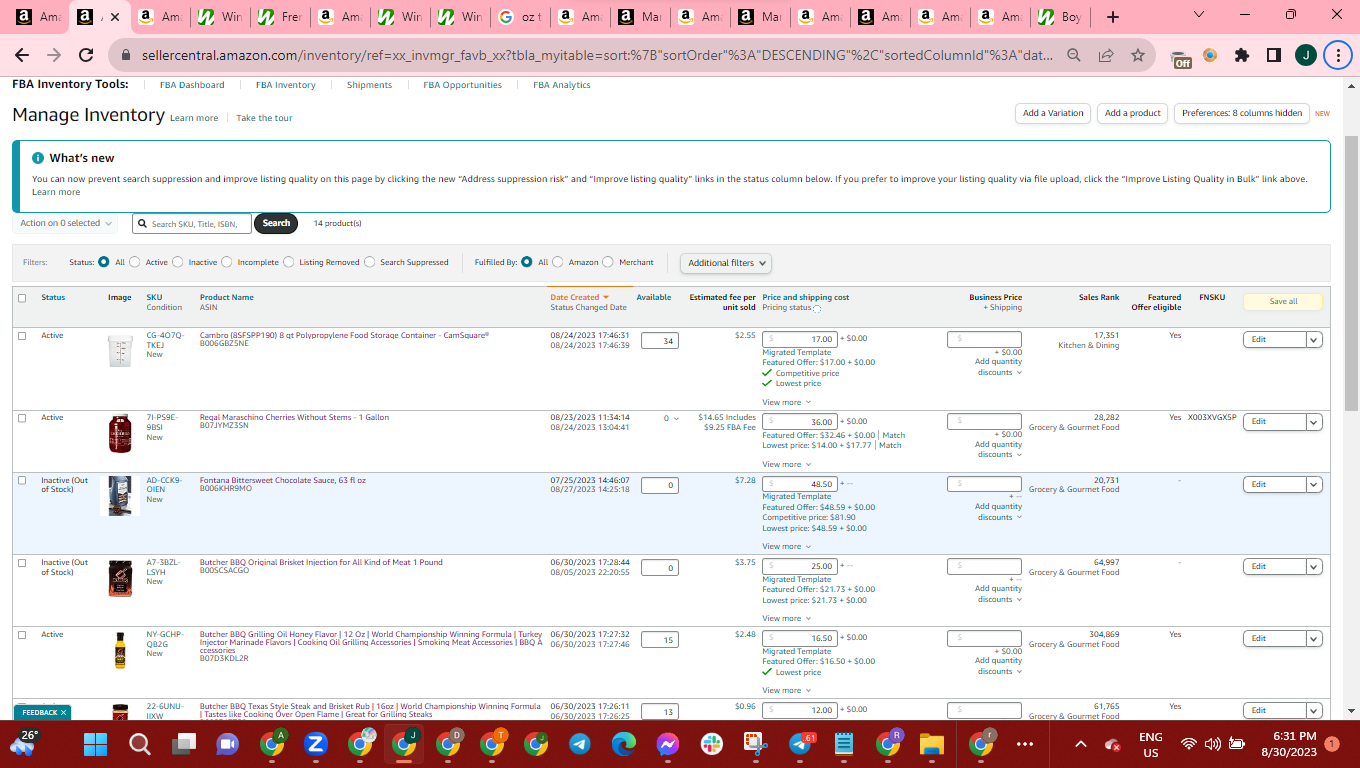Go to the FBA Inventory tab

[286, 85]
